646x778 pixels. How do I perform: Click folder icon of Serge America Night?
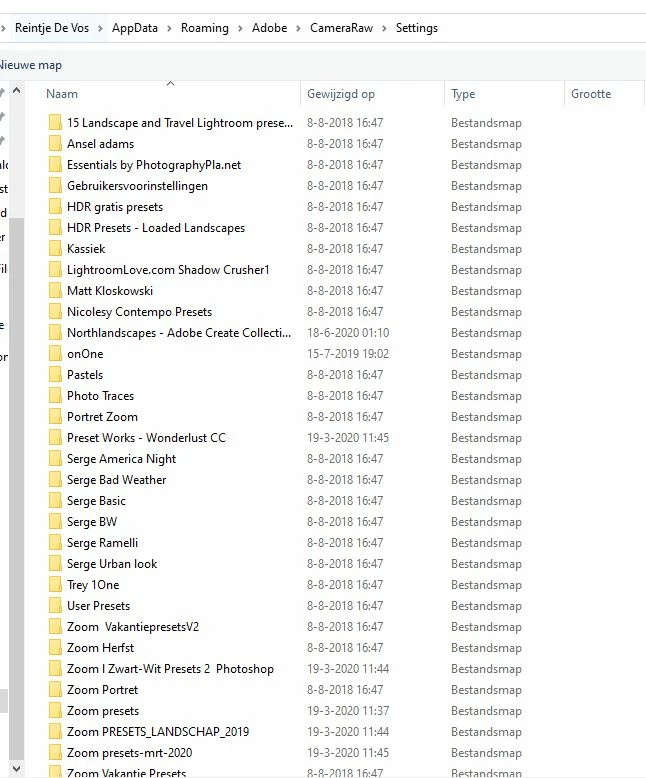(x=55, y=458)
